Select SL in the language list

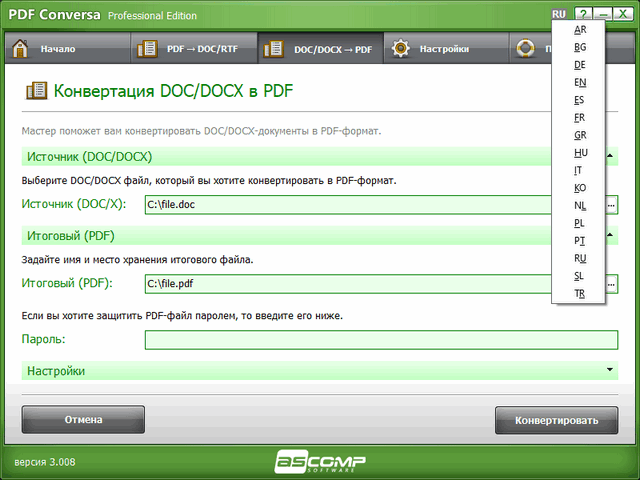click(580, 276)
